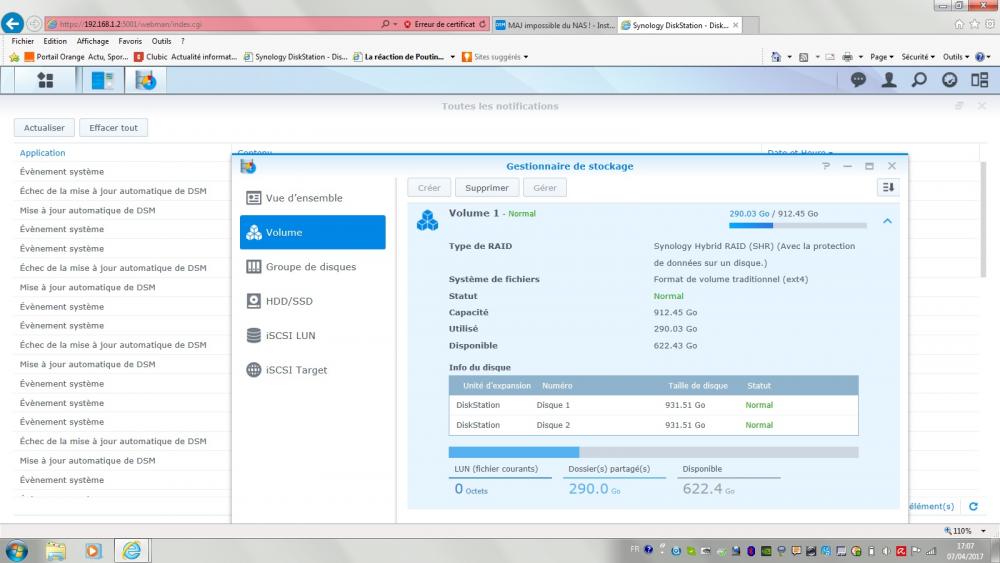Click the Storage Manager taskbar icon
1000x563 pixels.
[x=103, y=81]
